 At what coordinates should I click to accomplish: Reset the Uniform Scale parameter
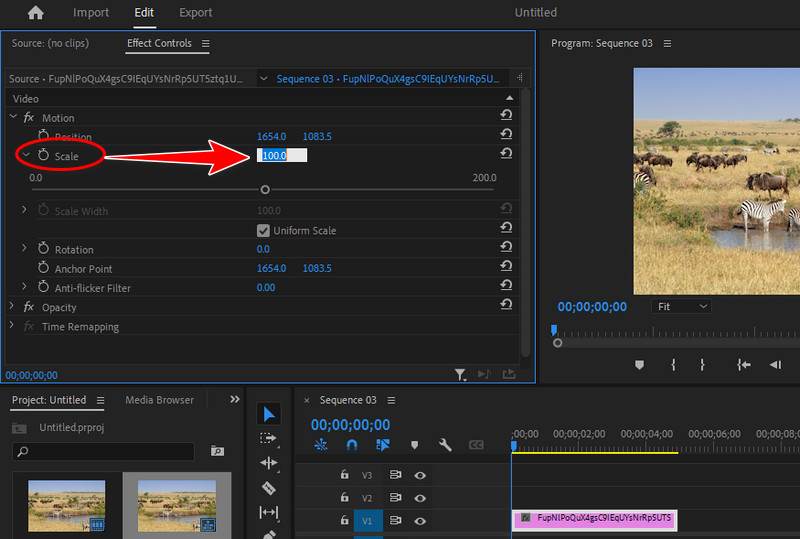[x=506, y=228]
